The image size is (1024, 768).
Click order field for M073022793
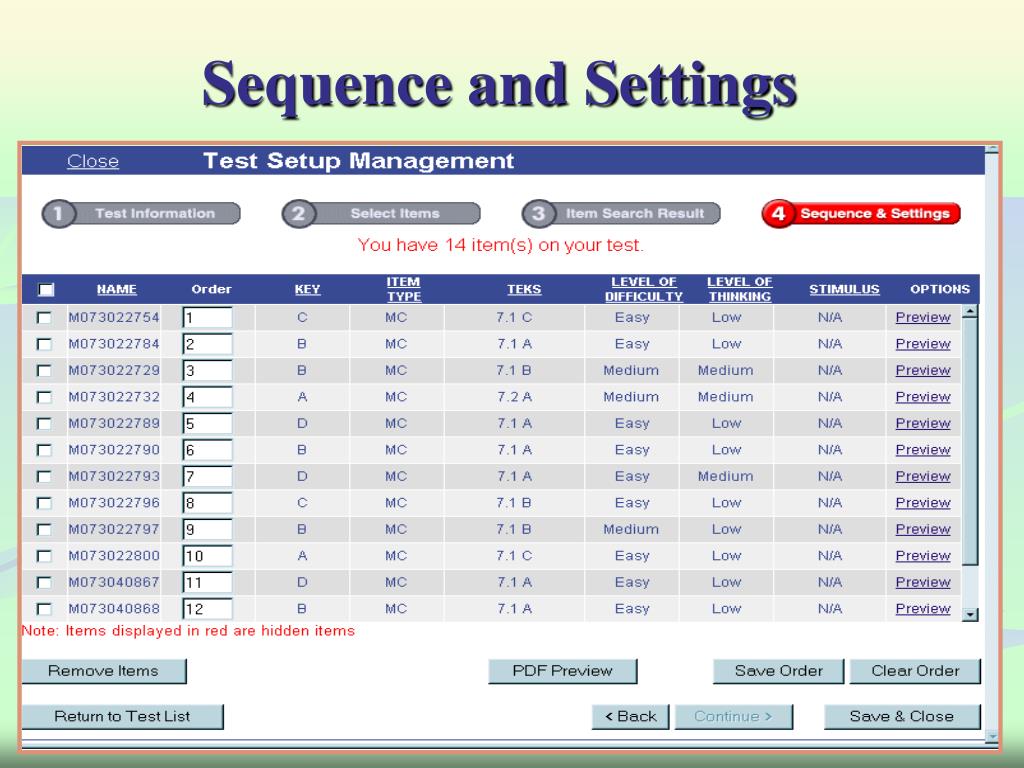pos(208,477)
